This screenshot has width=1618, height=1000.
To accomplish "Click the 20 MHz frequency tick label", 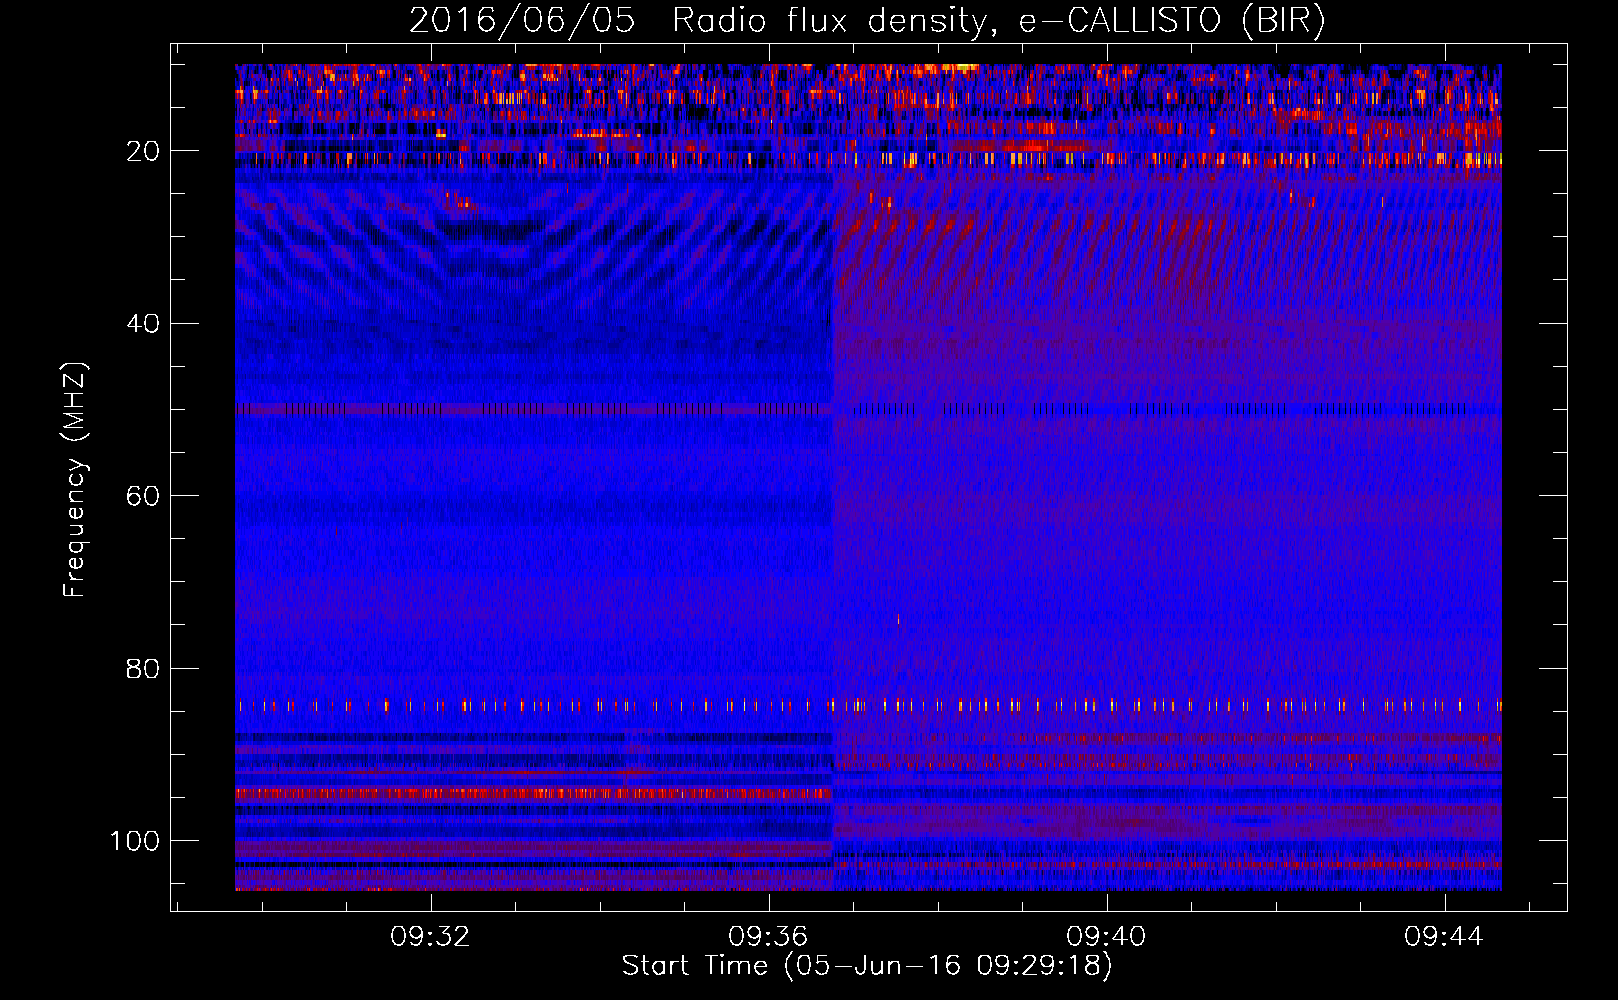I will 143,151.
